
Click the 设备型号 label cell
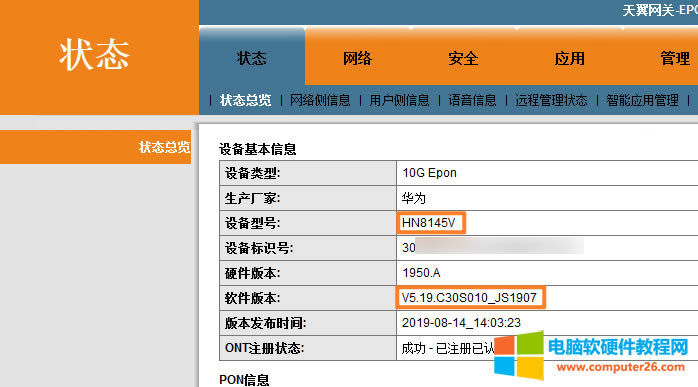point(308,223)
